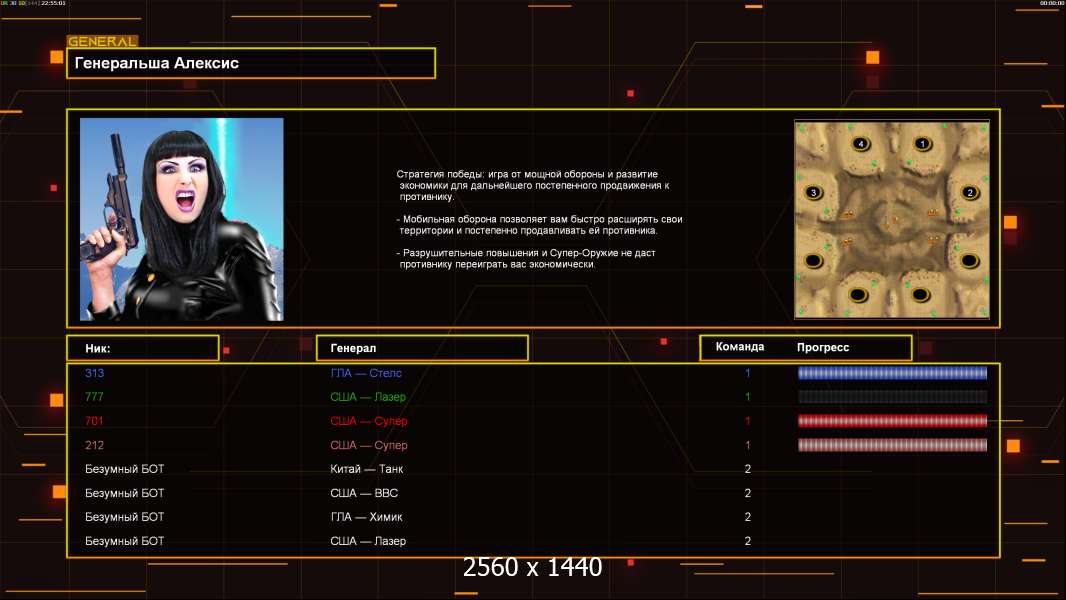Select player nickname 313
Viewport: 1066px width, 600px height.
pyautogui.click(x=94, y=372)
